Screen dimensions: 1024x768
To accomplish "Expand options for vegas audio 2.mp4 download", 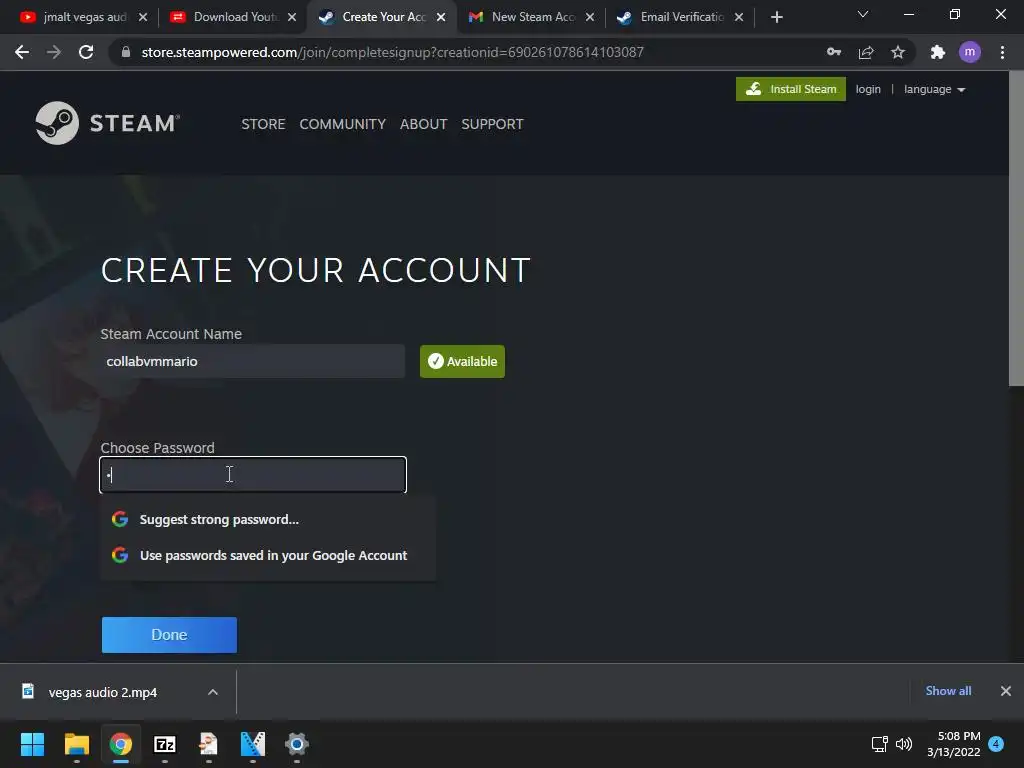I will [213, 692].
